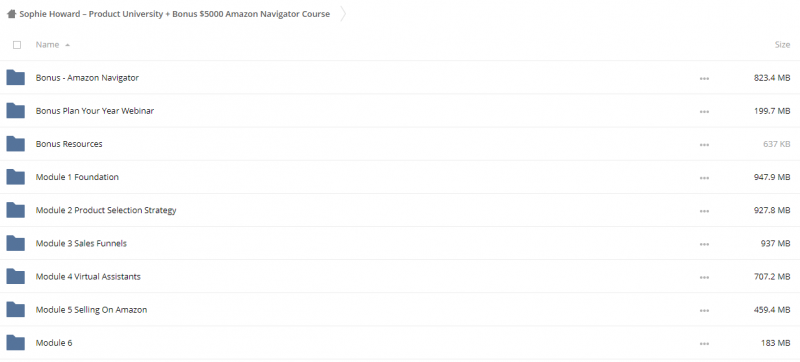This screenshot has width=800, height=362.
Task: Click the breadcrumb chevron arrow
Action: [343, 14]
